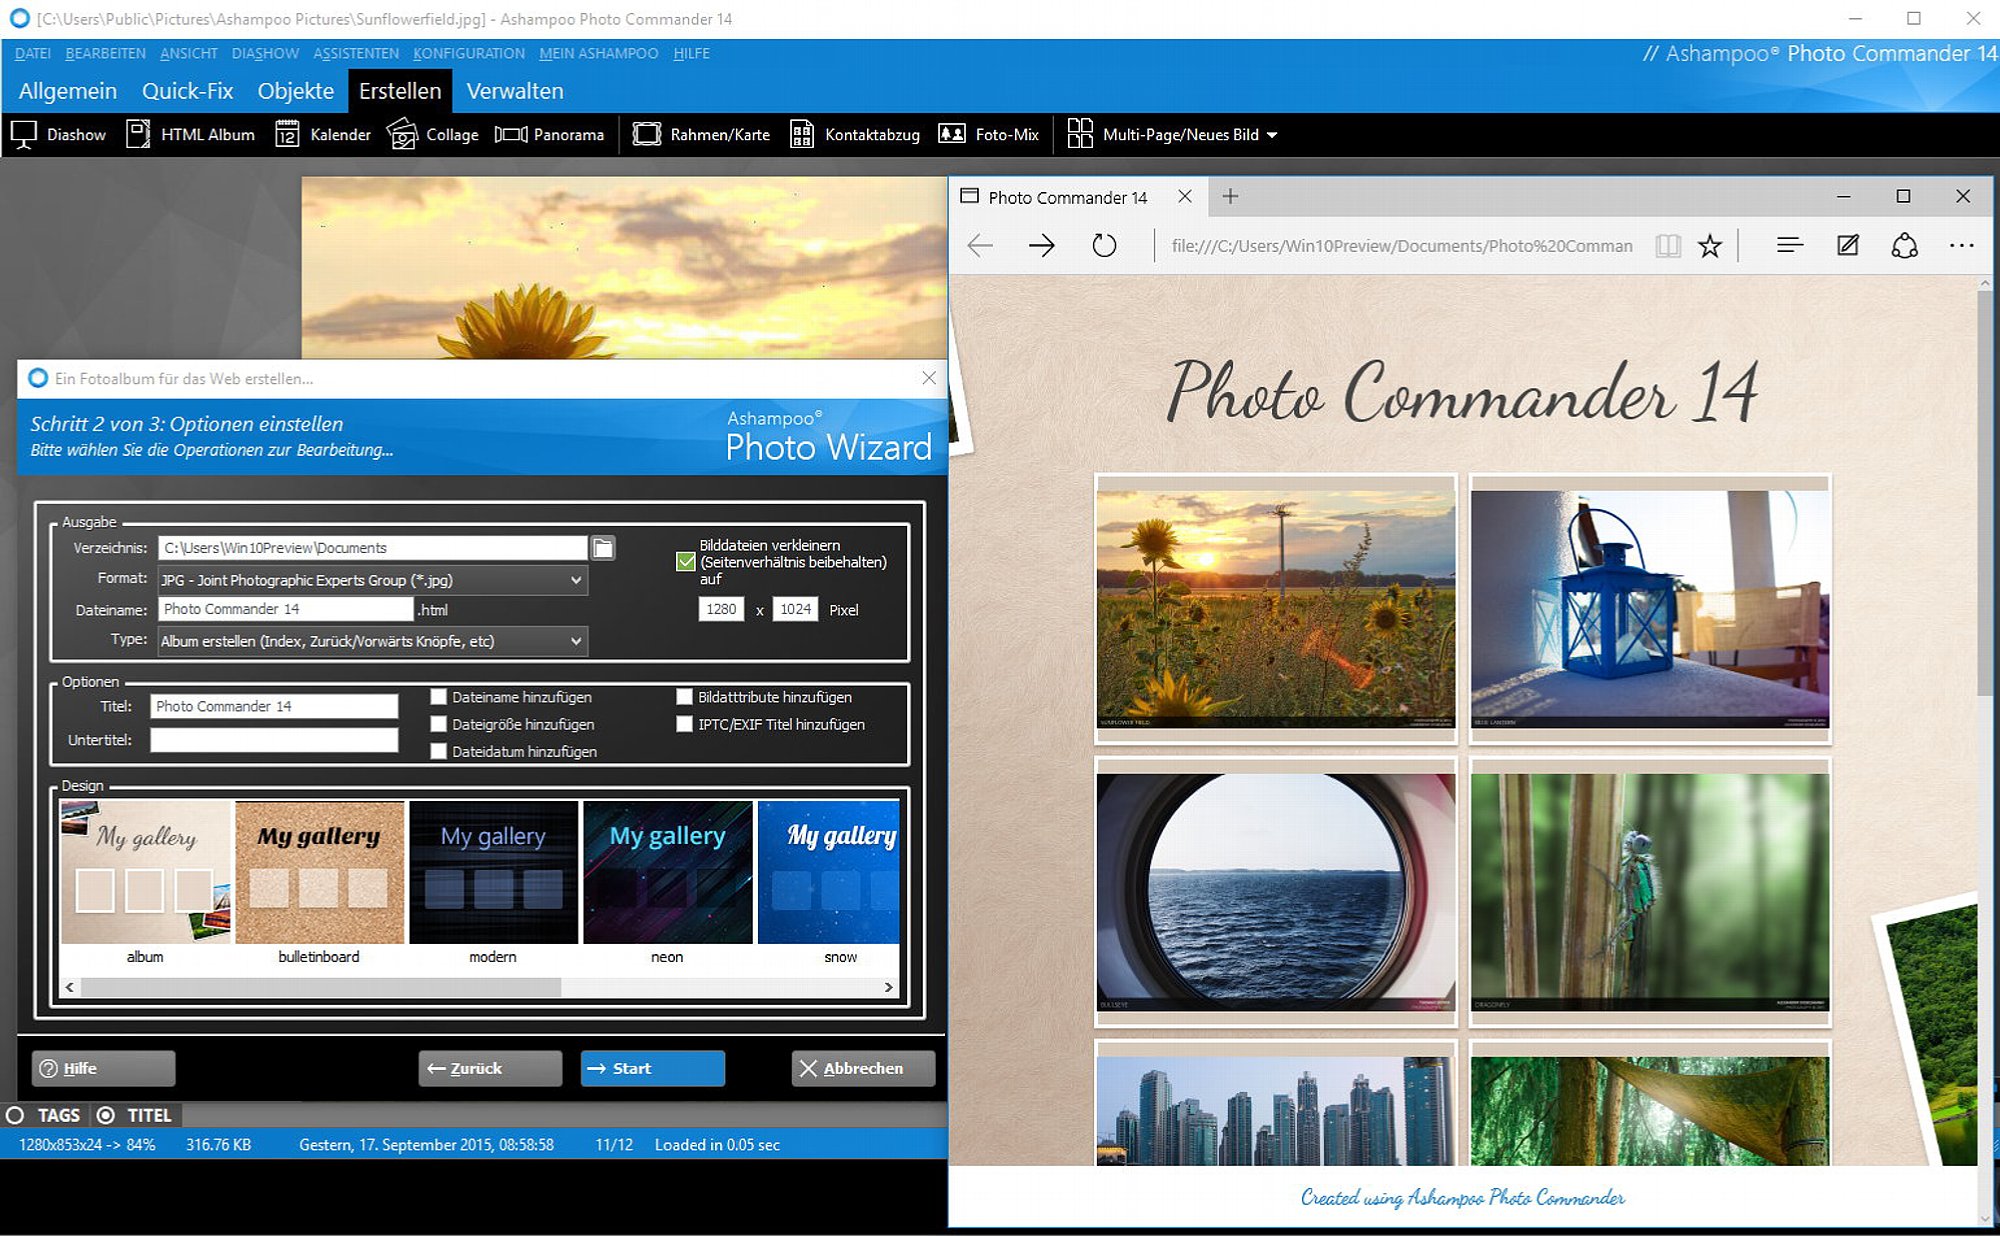Enable Dateiname hinzufügen checkbox
Viewport: 2000px width, 1236px height.
(x=438, y=697)
